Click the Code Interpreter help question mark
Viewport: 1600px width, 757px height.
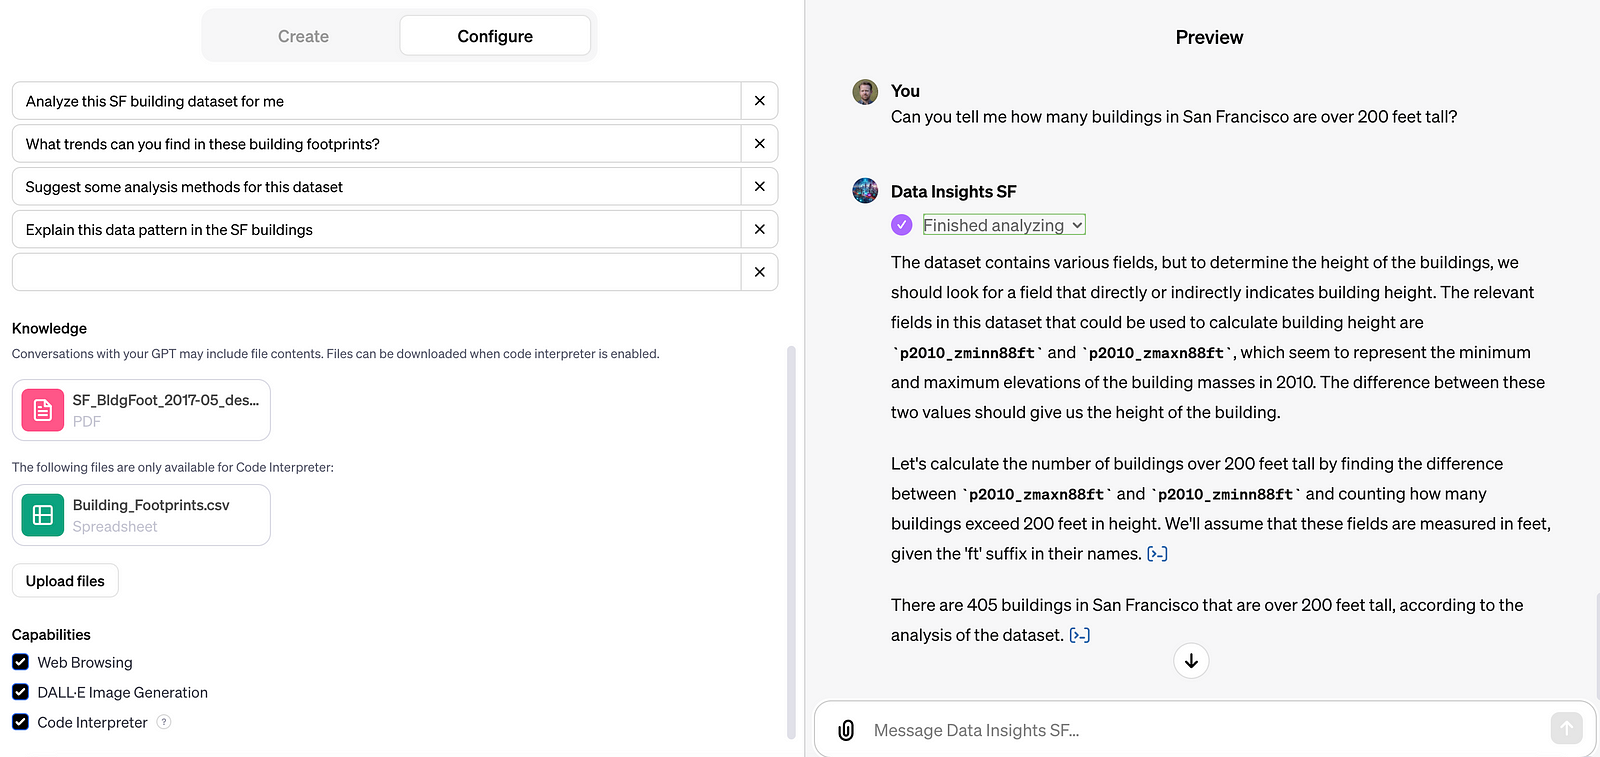[164, 722]
